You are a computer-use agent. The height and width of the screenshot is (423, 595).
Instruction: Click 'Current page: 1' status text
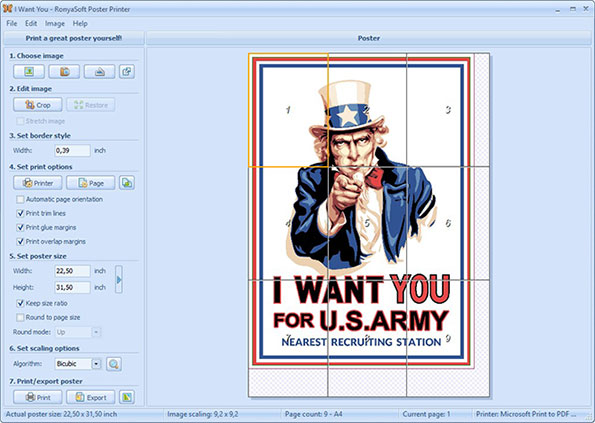pyautogui.click(x=426, y=414)
